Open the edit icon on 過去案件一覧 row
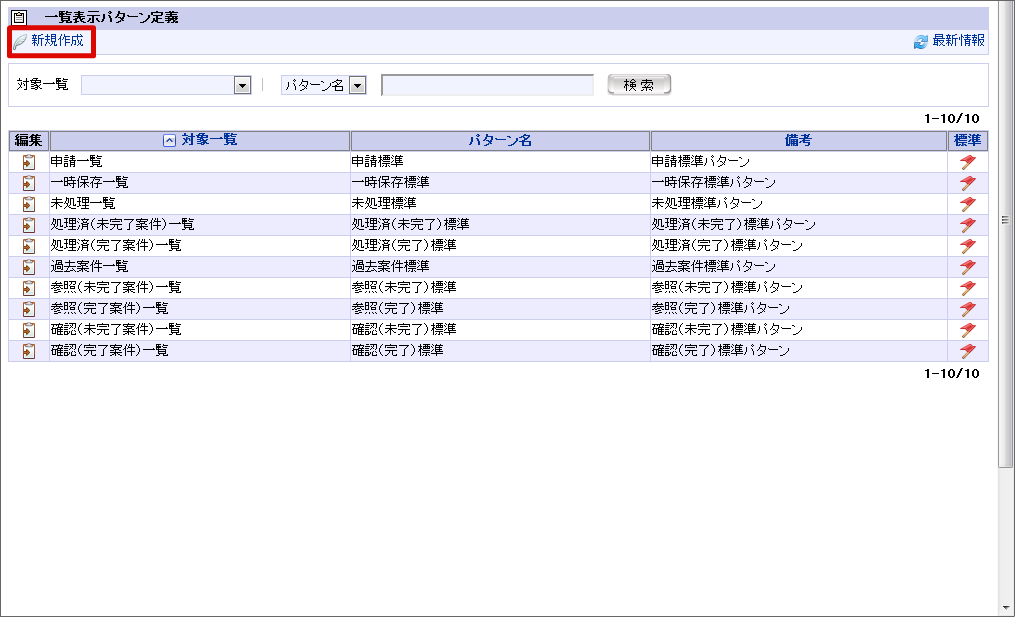Viewport: 1015px width, 617px height. coord(27,266)
